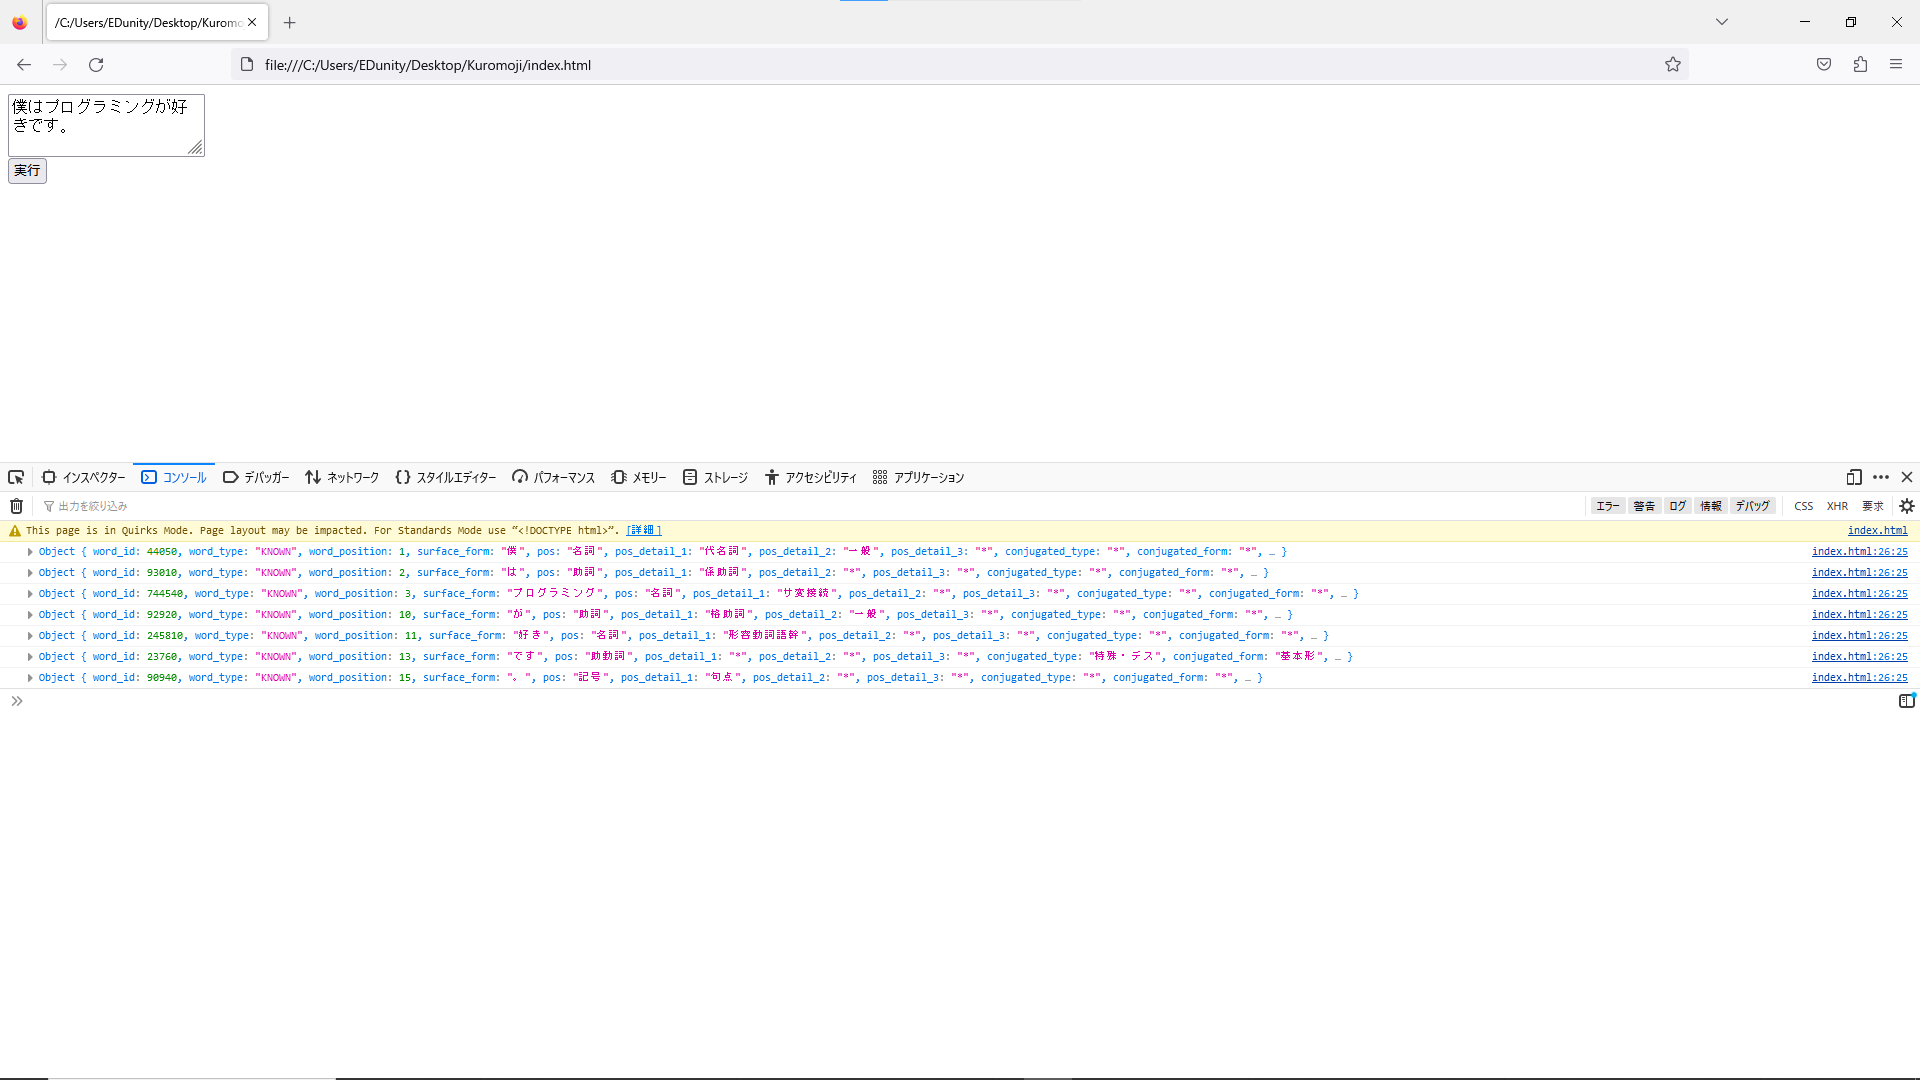The height and width of the screenshot is (1080, 1920).
Task: Open the メモリー panel icon
Action: 638,477
